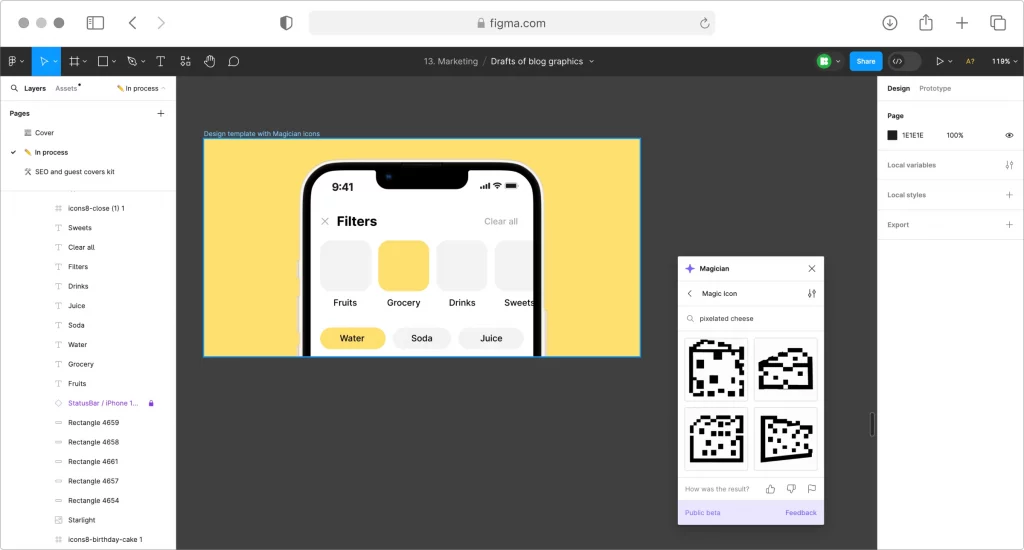Give thumbs up to result
The width and height of the screenshot is (1024, 550).
[x=771, y=489]
